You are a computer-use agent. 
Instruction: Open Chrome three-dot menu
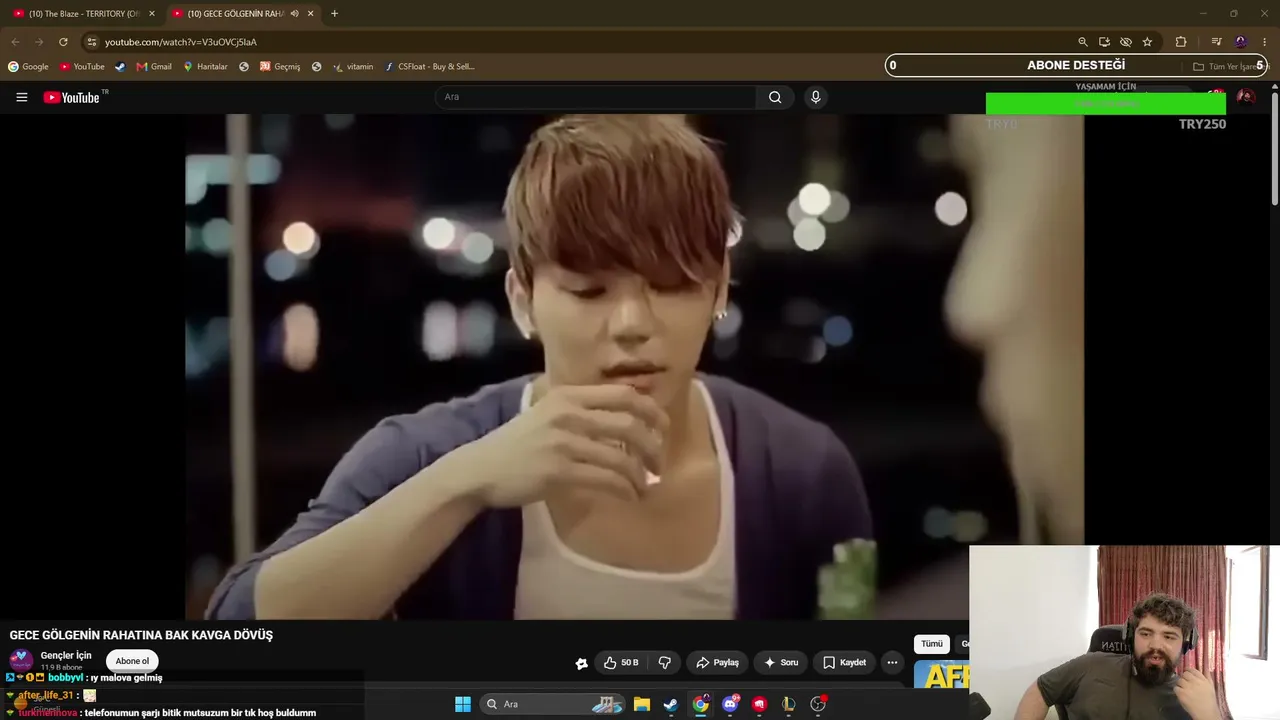click(1264, 42)
